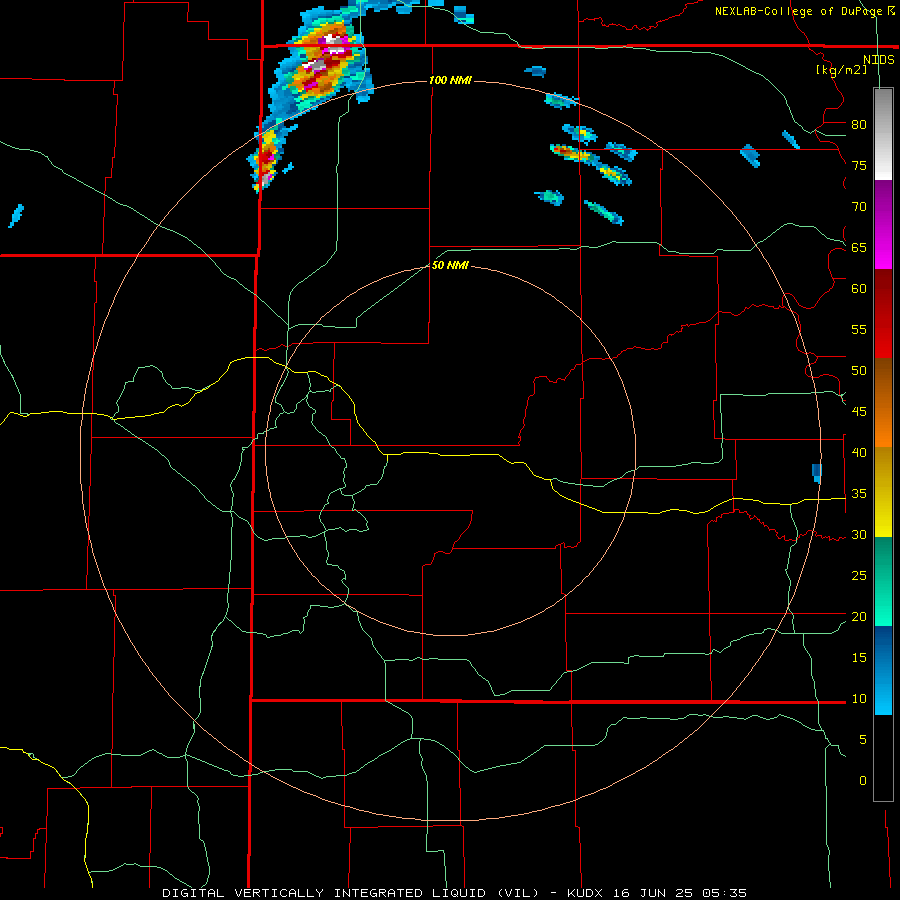Click the green-teal segment of the color bar

883,581
